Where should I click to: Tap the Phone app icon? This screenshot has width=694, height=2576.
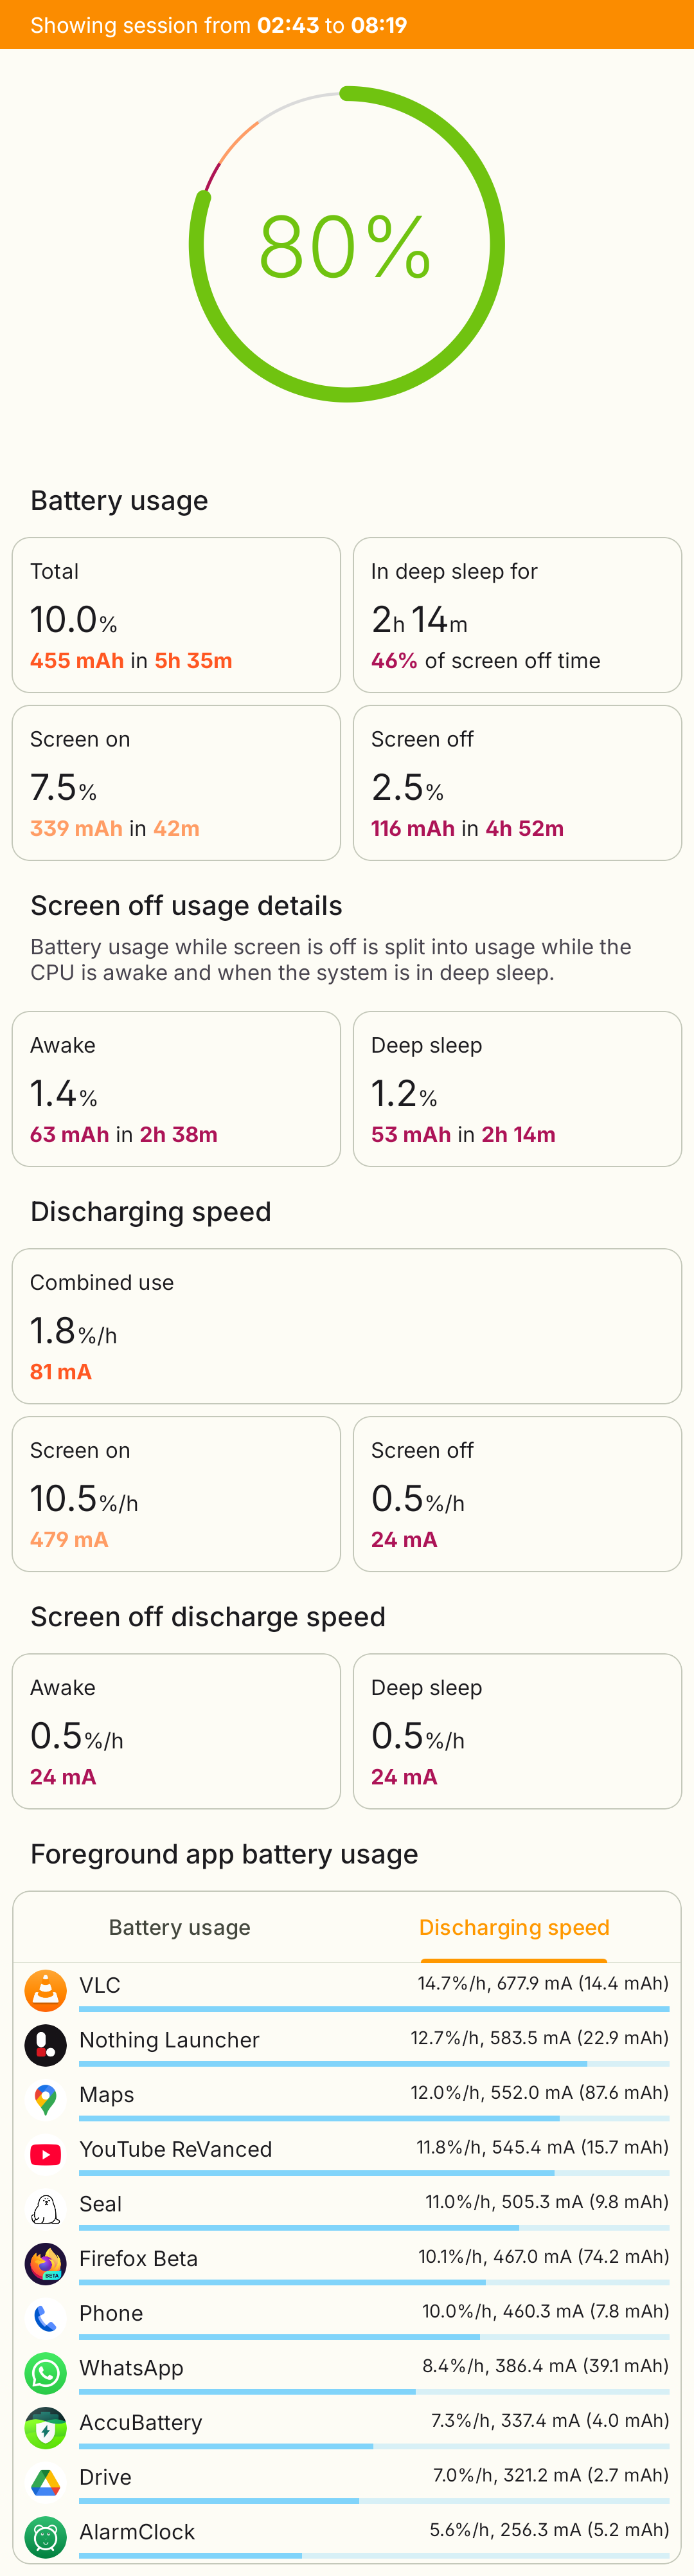45,2318
